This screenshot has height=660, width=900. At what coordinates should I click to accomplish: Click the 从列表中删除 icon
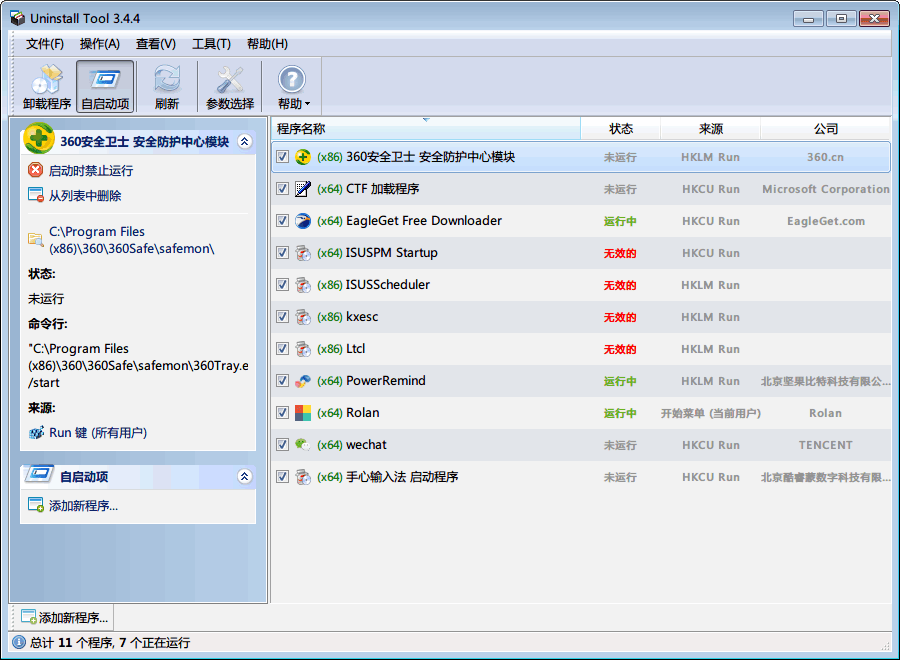pyautogui.click(x=36, y=195)
